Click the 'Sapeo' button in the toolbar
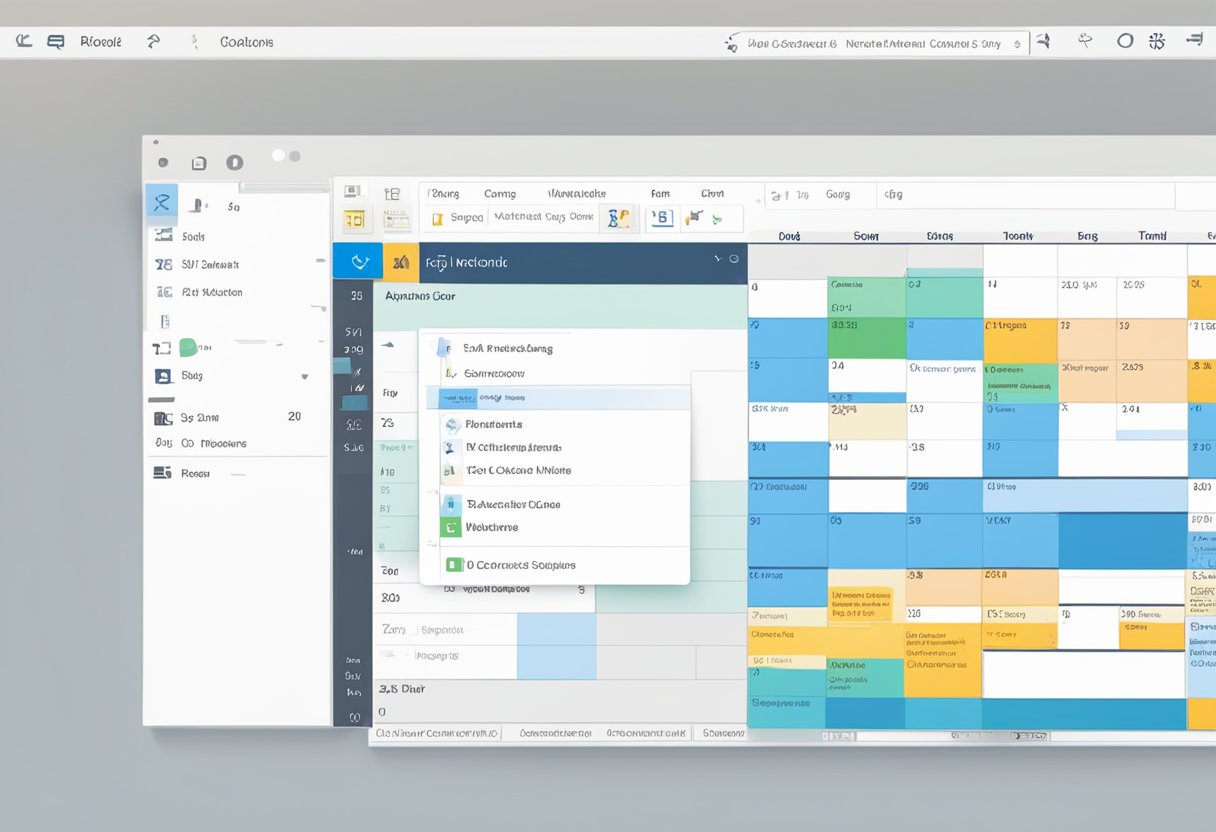The width and height of the screenshot is (1216, 832). pyautogui.click(x=466, y=217)
